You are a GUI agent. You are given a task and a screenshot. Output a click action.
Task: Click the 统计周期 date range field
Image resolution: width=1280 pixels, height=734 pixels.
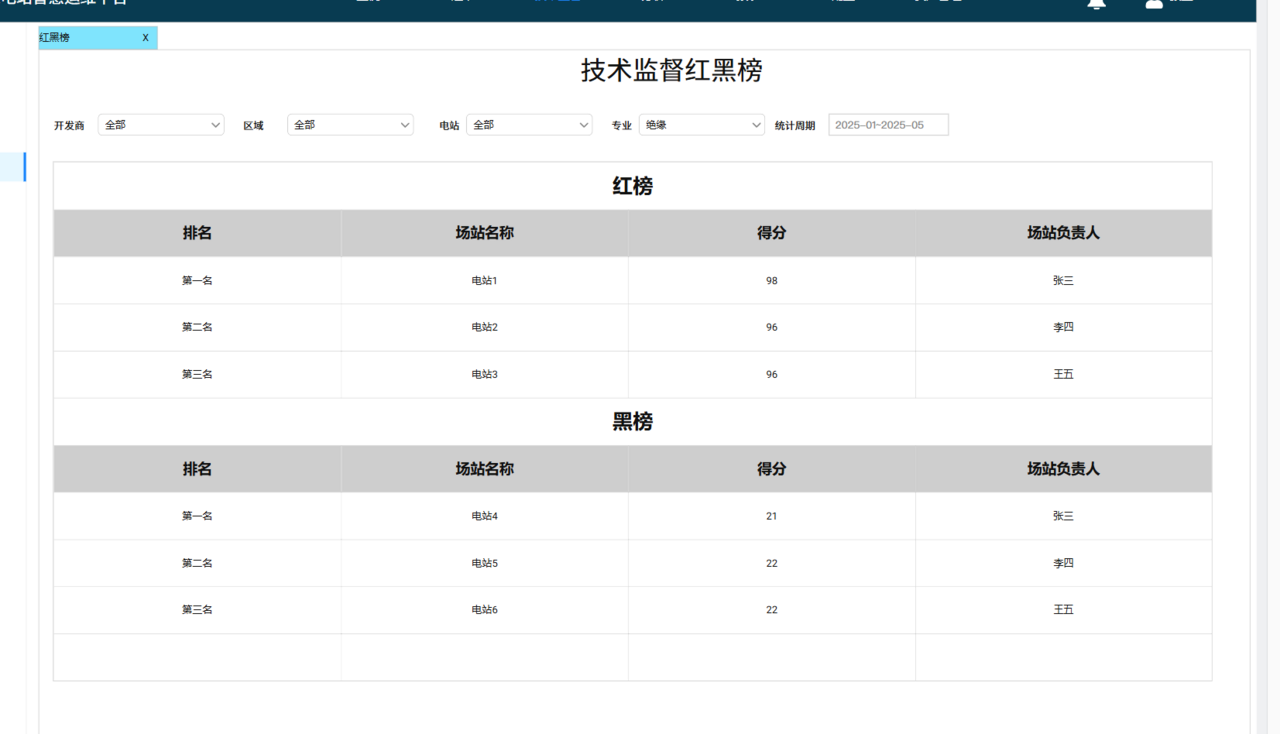tap(888, 125)
